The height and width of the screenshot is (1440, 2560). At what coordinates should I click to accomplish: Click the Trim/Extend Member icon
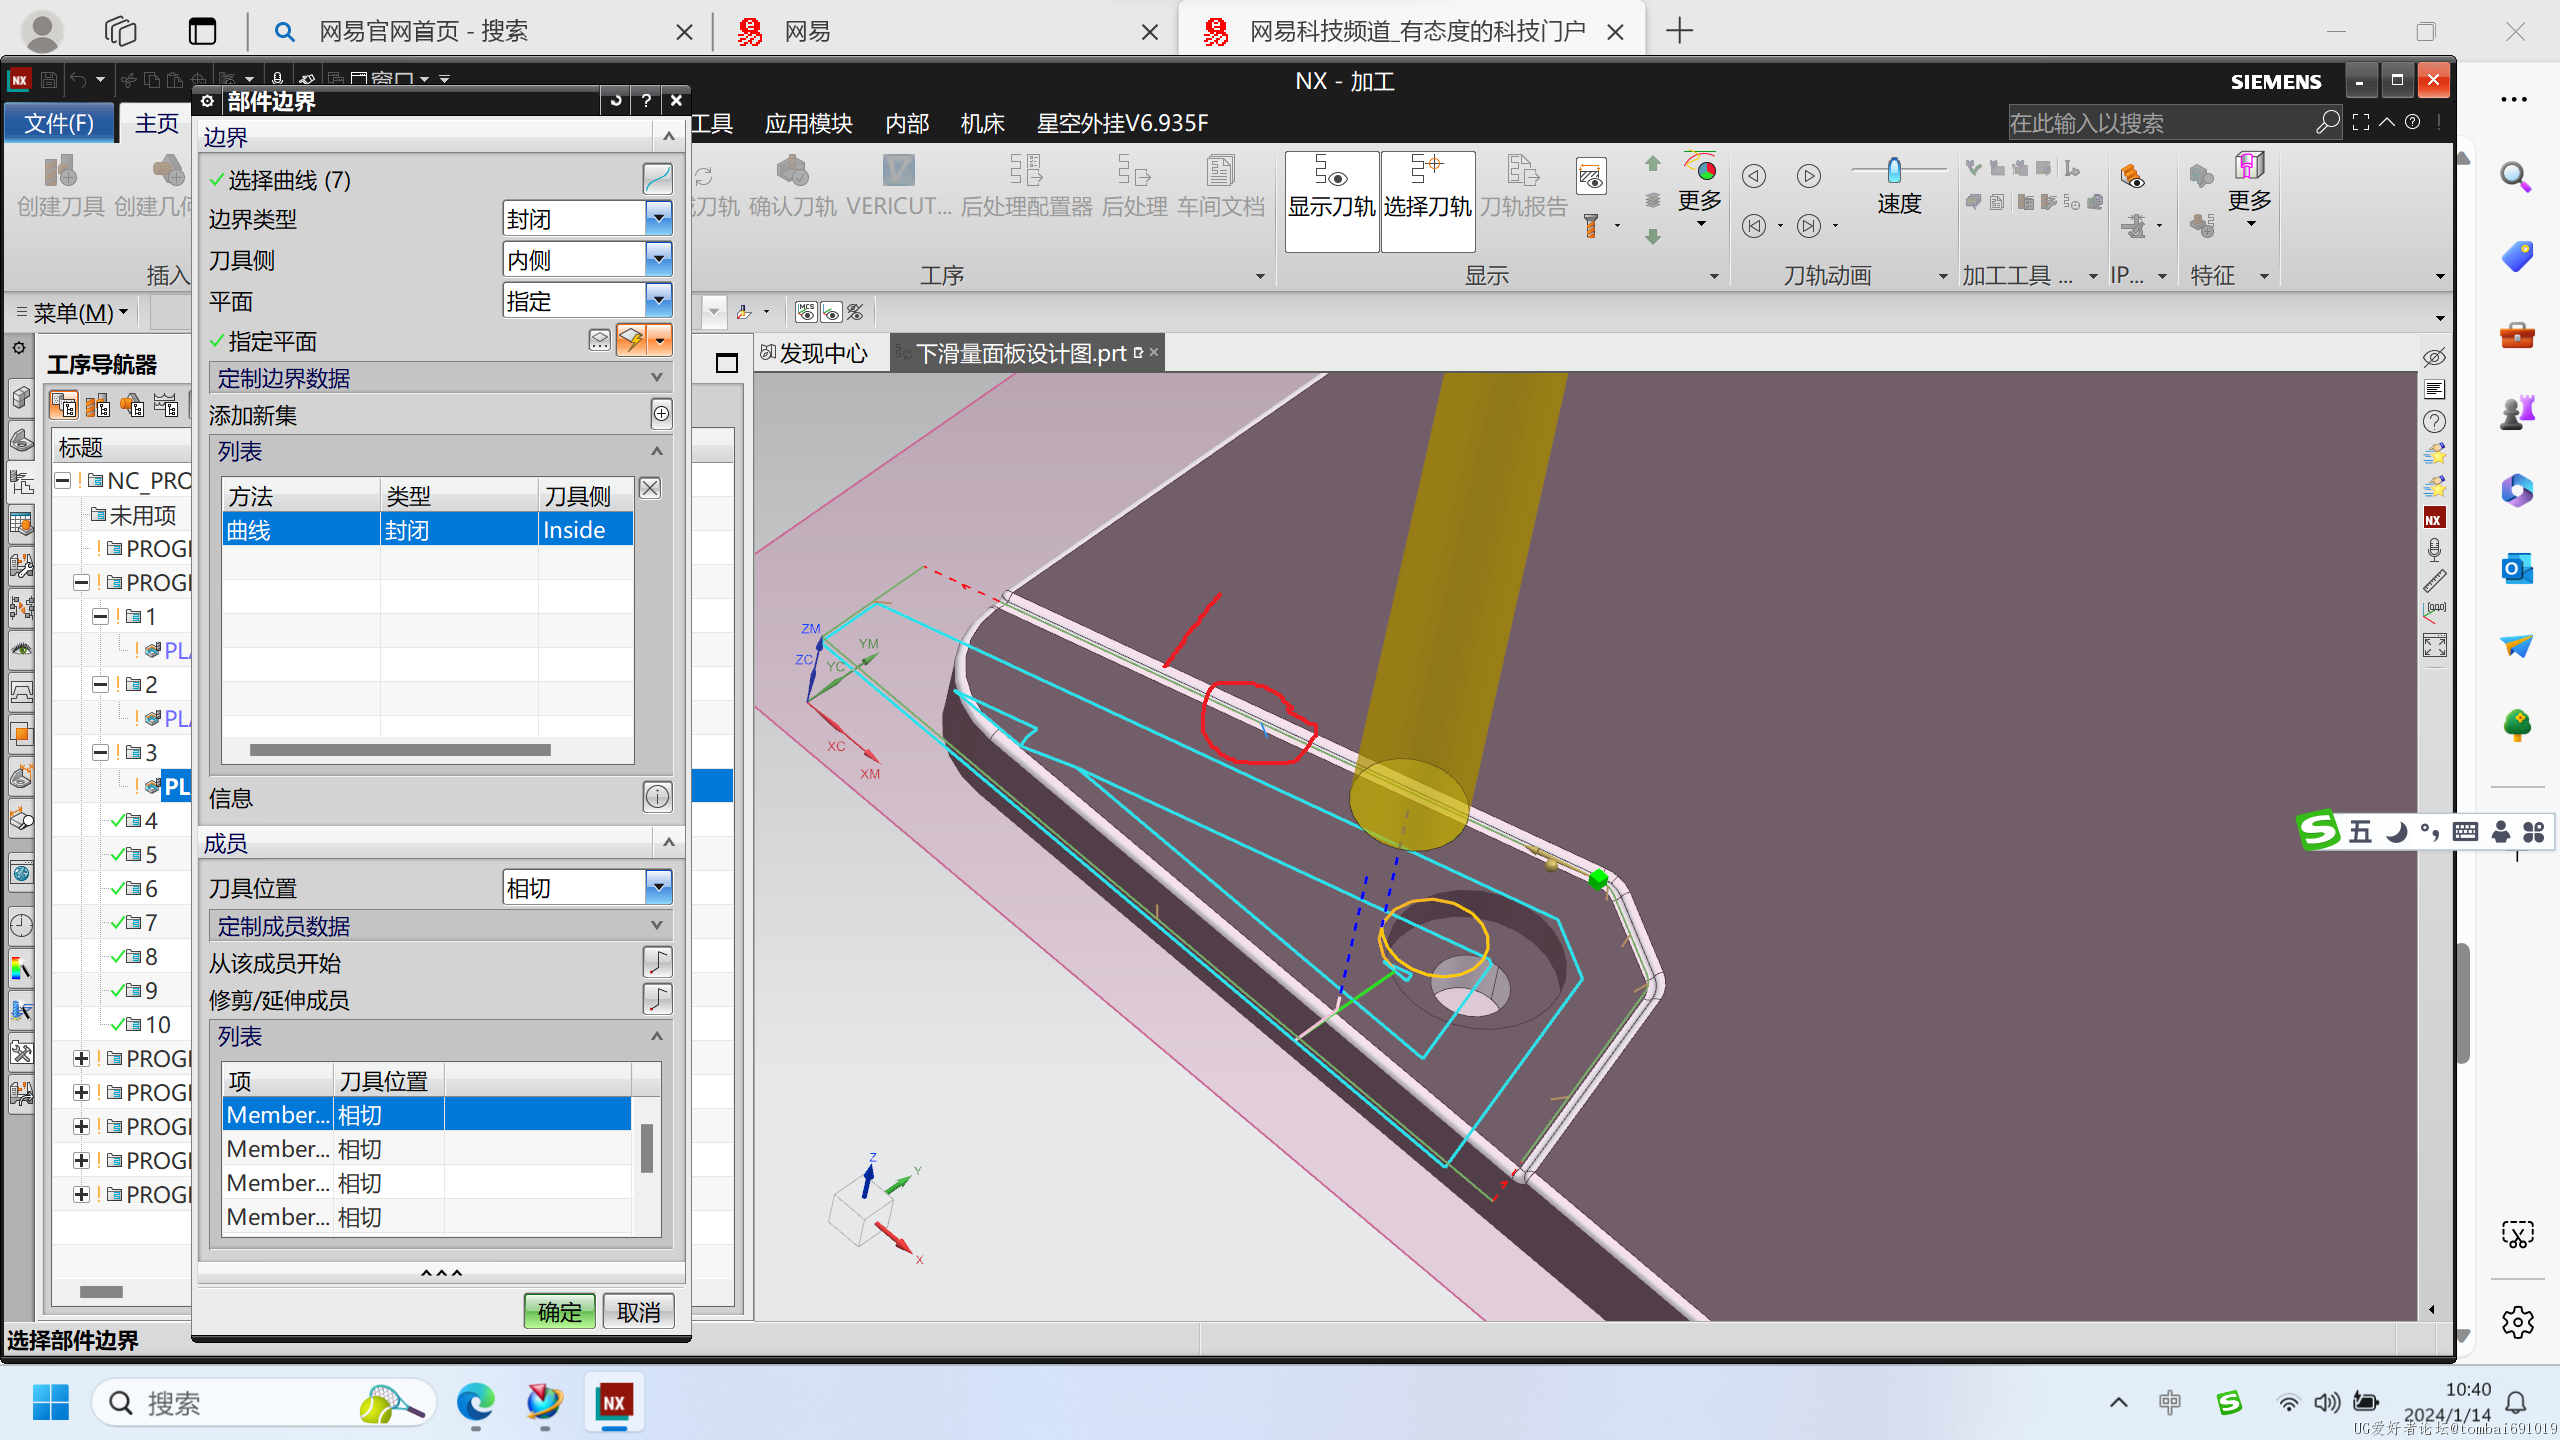(657, 999)
